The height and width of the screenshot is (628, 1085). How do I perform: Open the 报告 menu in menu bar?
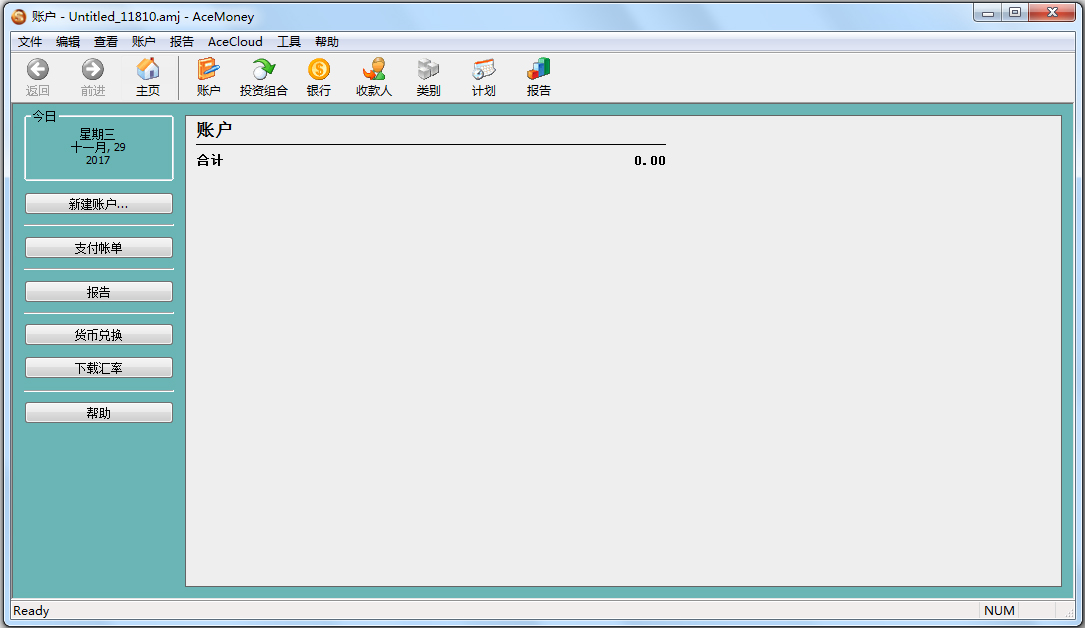point(182,41)
